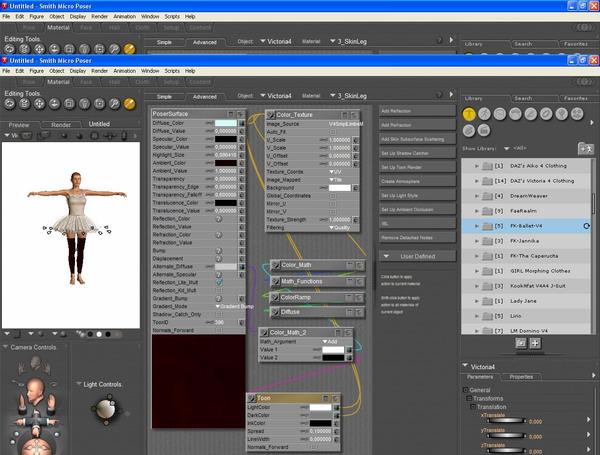Toggle the Shadow_Catch_Only checkbox
The width and height of the screenshot is (600, 455).
[x=219, y=314]
